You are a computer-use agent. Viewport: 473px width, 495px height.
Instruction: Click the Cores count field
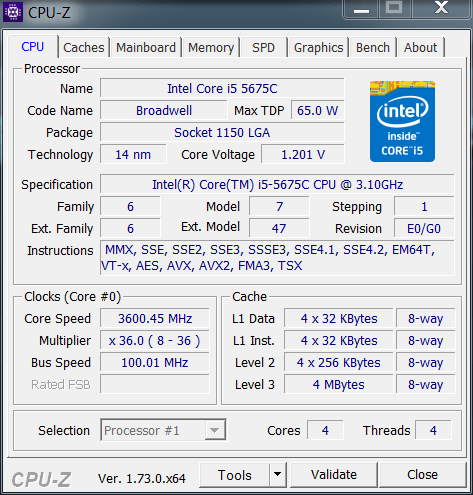[x=325, y=430]
